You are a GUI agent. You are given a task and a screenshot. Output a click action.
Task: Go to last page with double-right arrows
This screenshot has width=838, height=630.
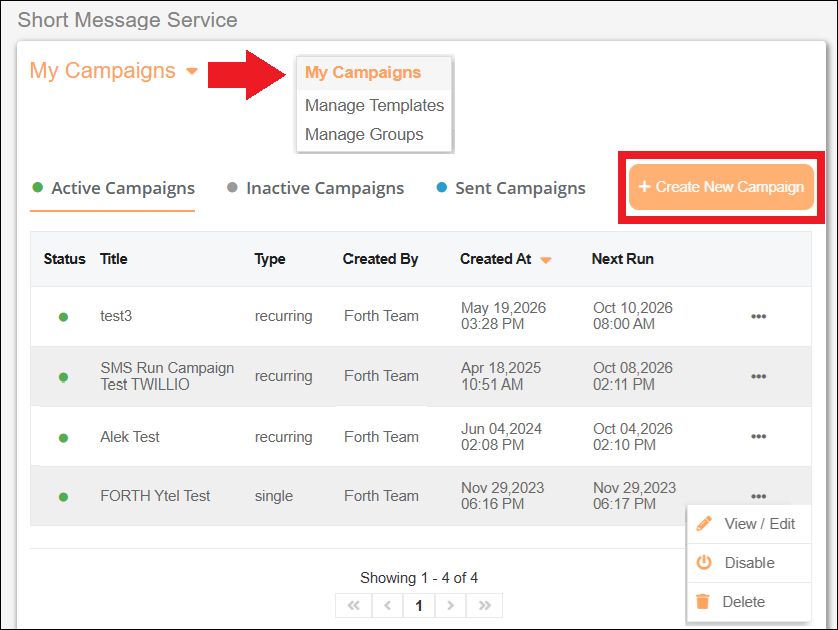point(485,605)
